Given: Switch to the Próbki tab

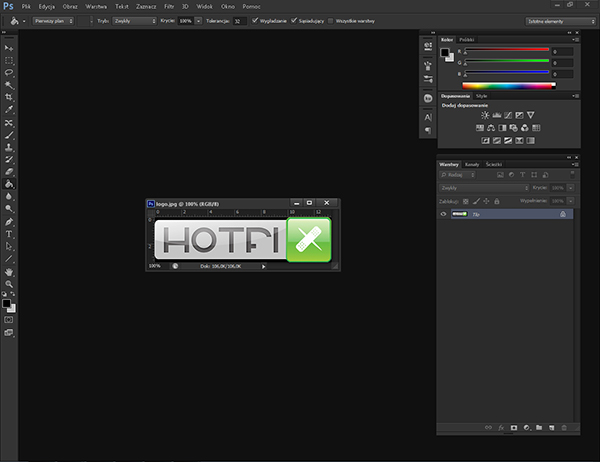Looking at the screenshot, I should [467, 40].
